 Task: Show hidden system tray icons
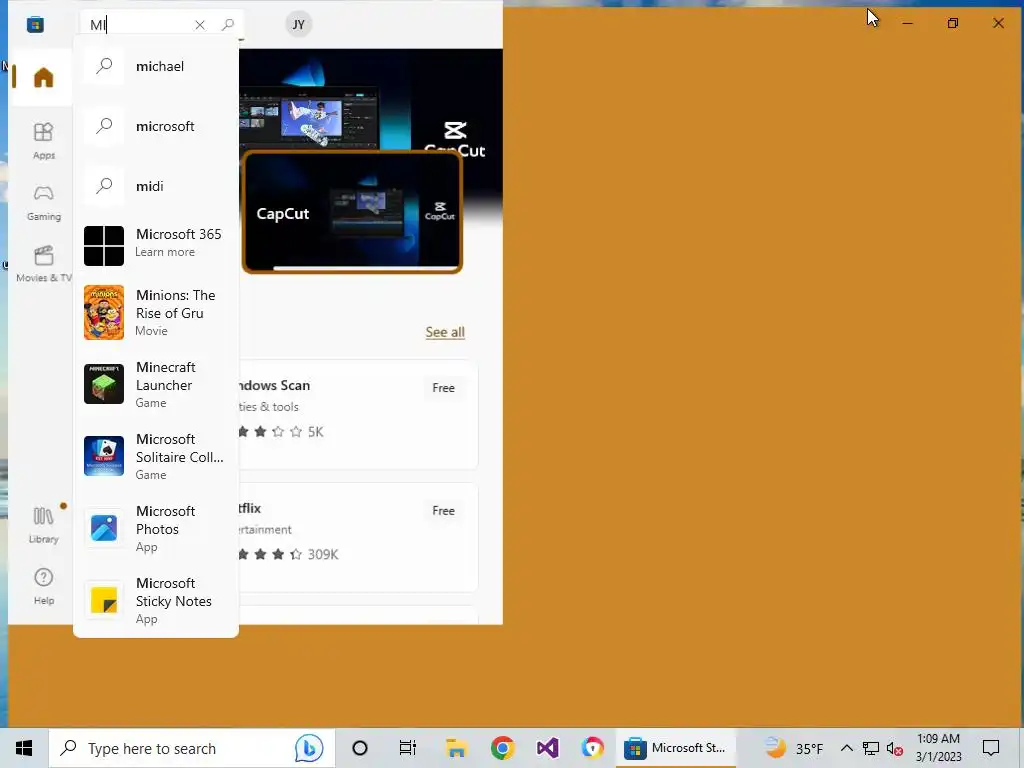pos(846,748)
